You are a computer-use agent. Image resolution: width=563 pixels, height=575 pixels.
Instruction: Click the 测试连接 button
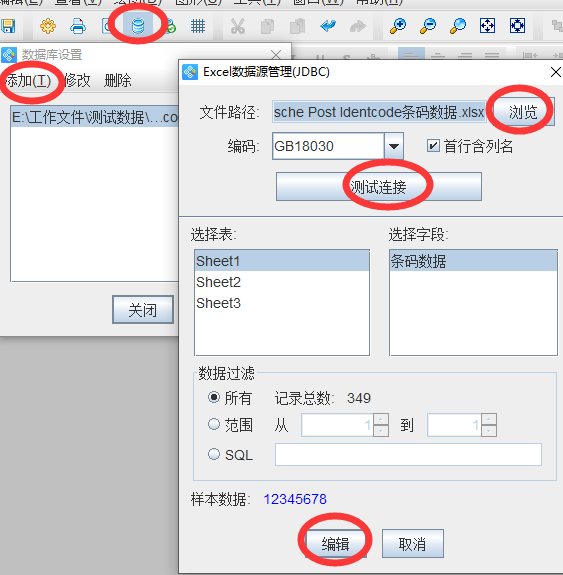(379, 187)
